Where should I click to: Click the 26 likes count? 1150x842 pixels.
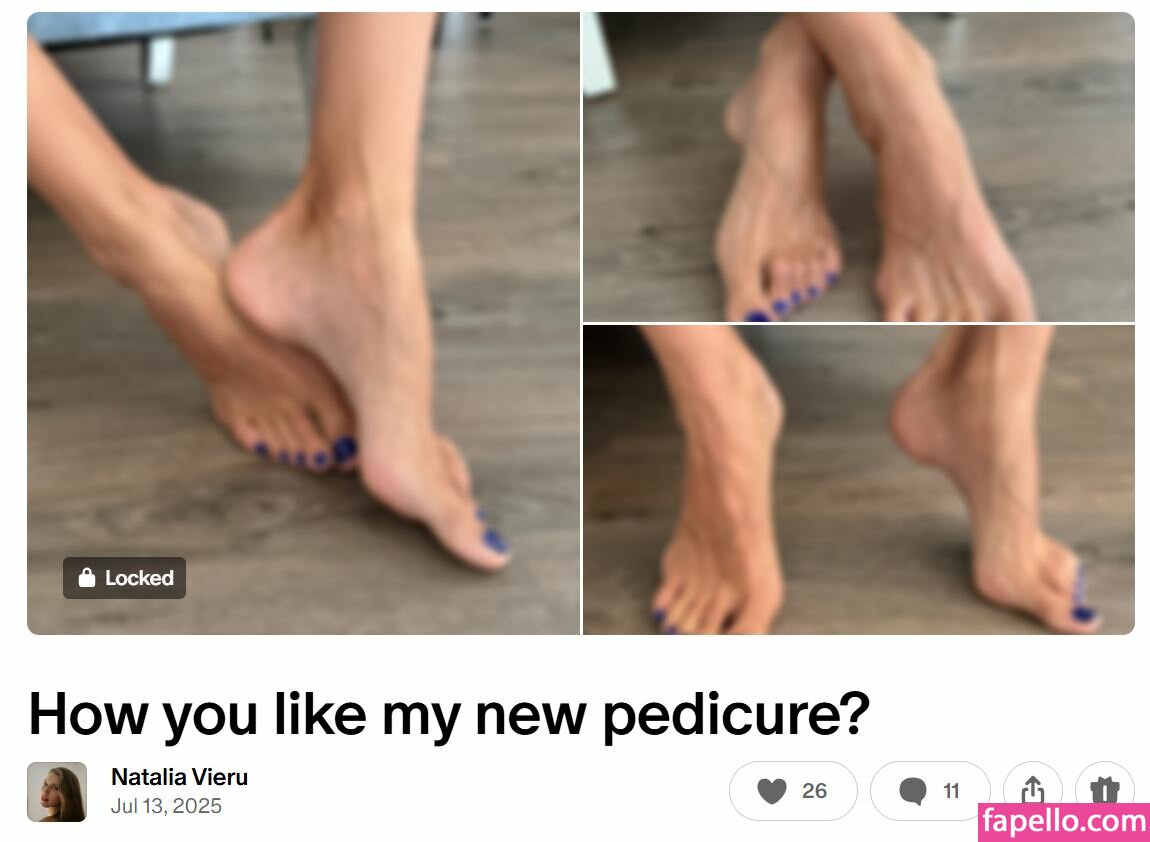(814, 791)
